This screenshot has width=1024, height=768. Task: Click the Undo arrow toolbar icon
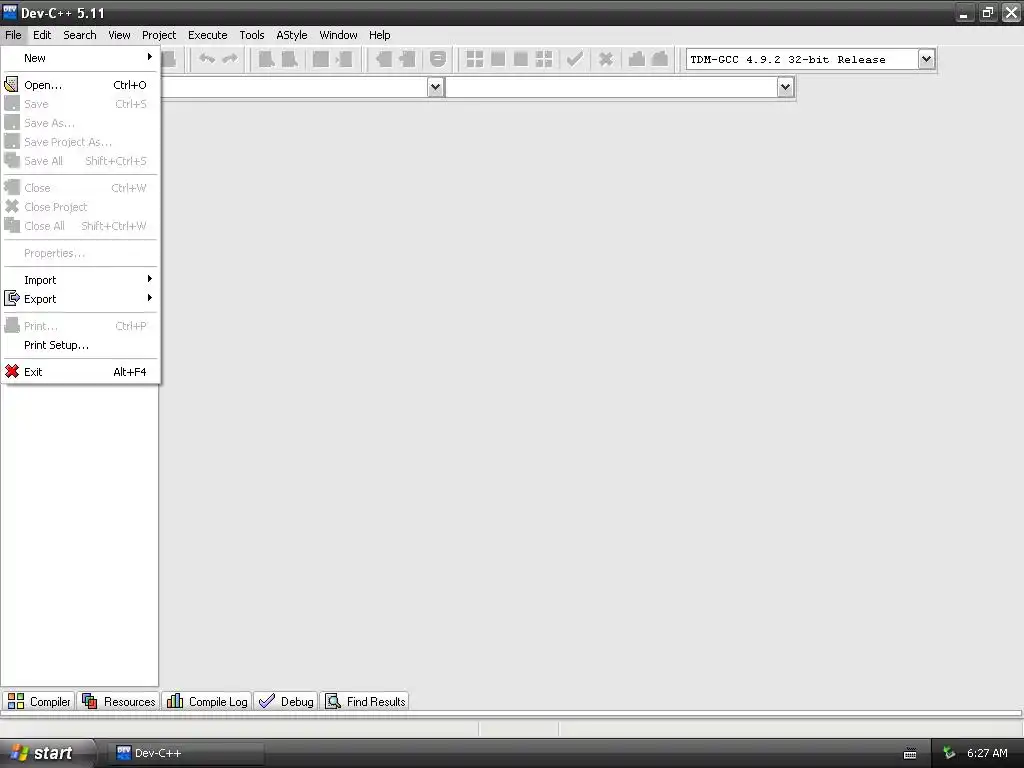click(x=207, y=59)
